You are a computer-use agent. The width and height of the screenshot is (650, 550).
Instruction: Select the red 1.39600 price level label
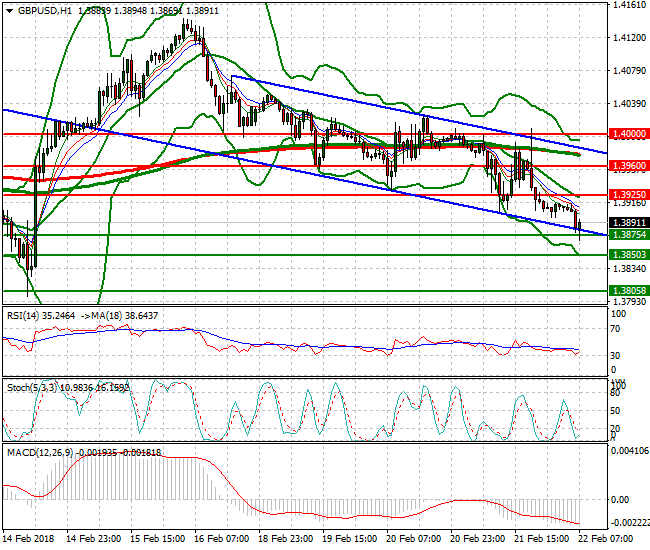click(x=629, y=166)
